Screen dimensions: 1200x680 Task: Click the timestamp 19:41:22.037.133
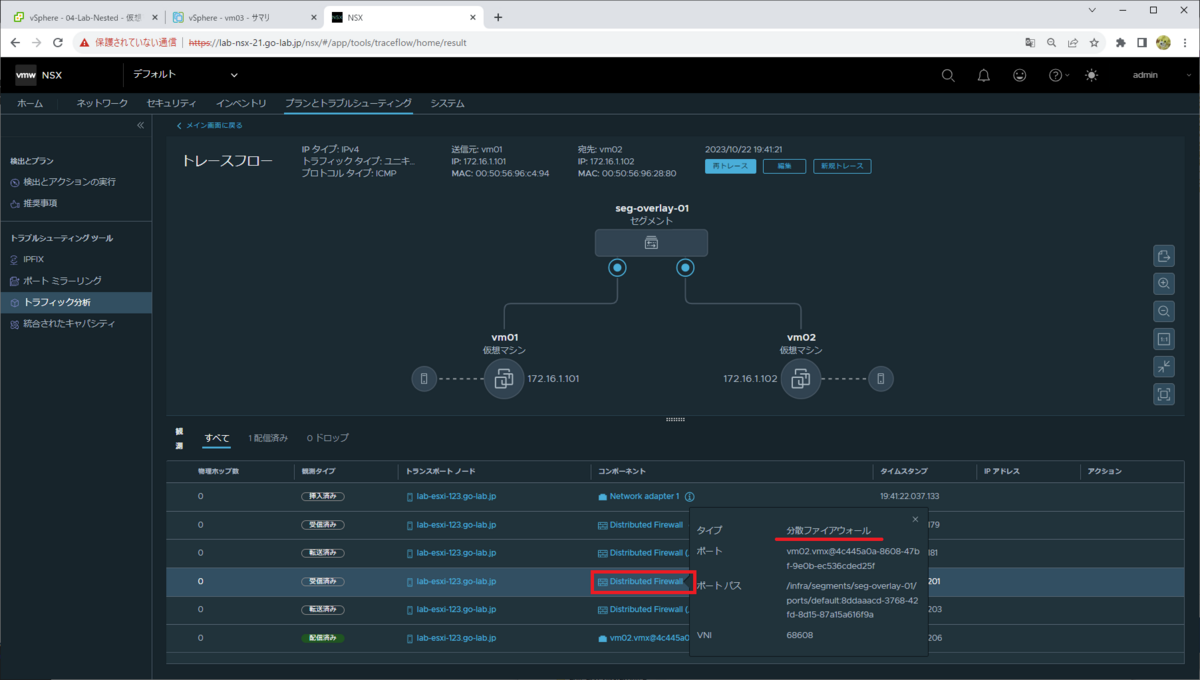(909, 496)
